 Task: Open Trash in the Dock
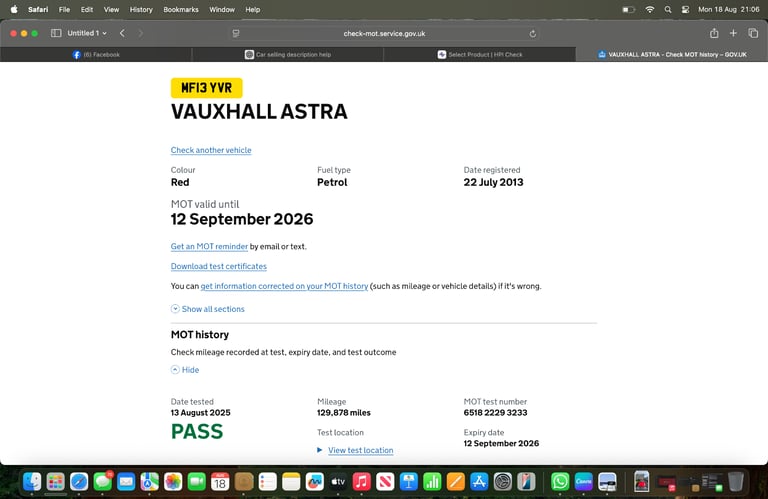pos(736,482)
